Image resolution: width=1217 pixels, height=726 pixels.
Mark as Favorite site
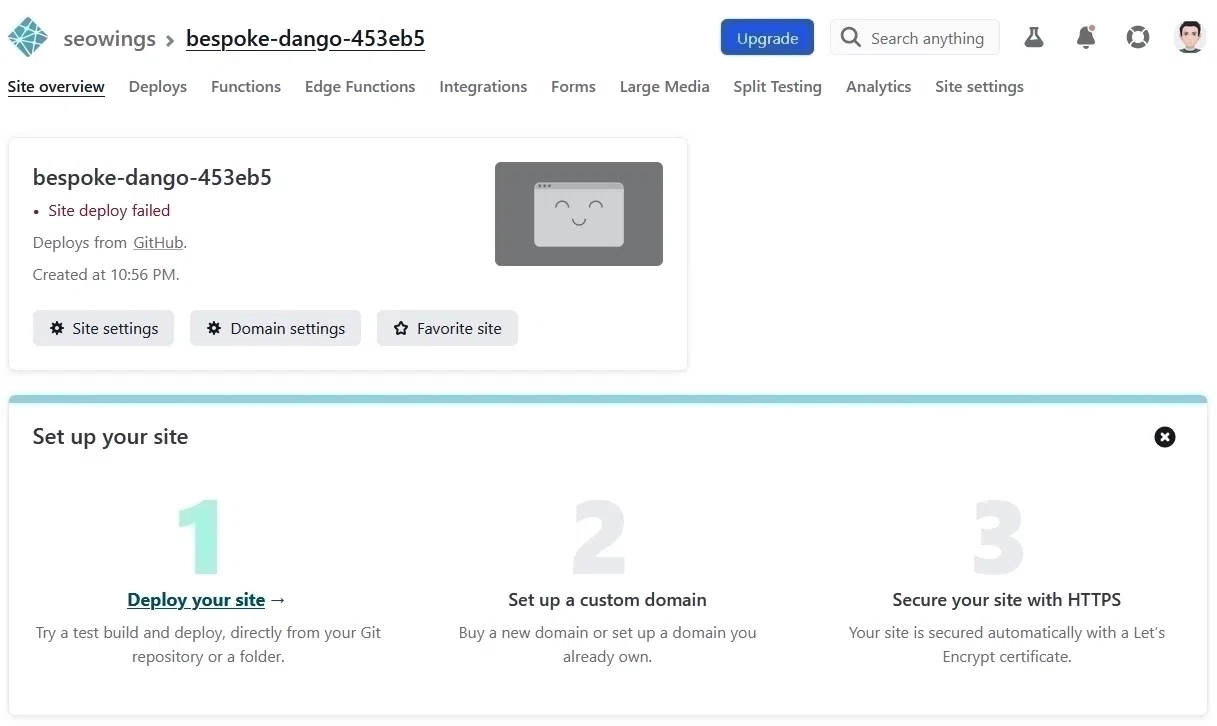point(447,328)
